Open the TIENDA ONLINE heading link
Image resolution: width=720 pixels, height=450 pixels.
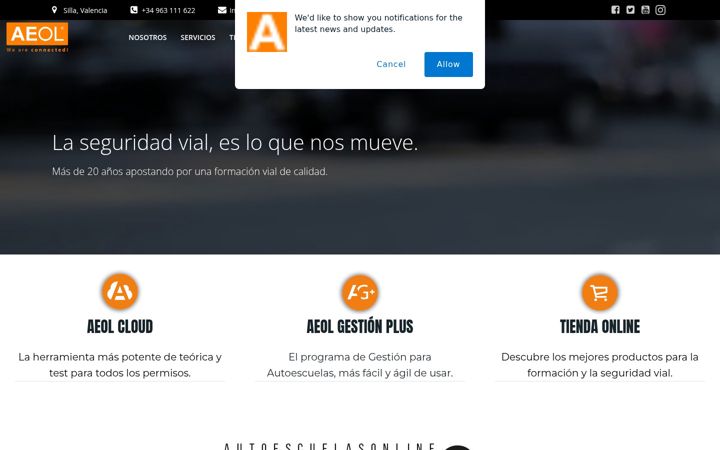(600, 326)
